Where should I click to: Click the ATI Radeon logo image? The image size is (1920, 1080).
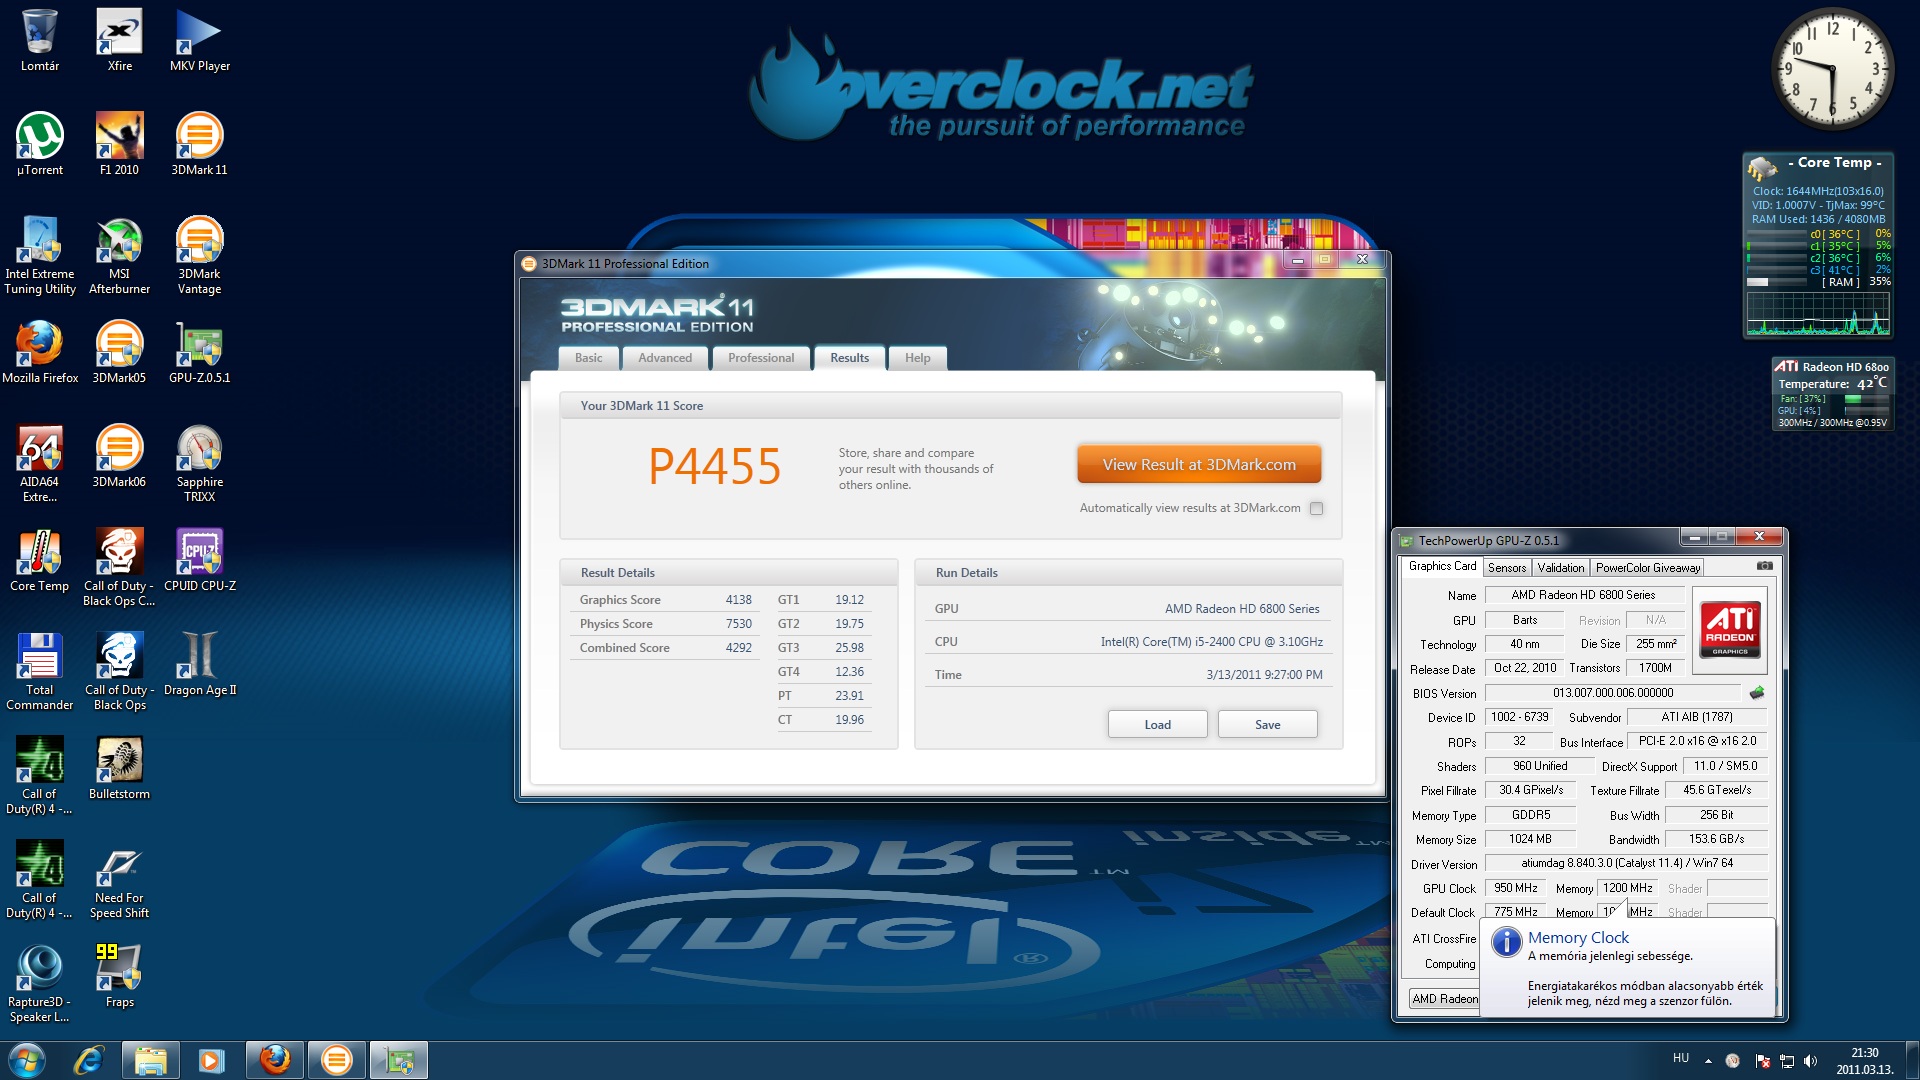pyautogui.click(x=1730, y=629)
